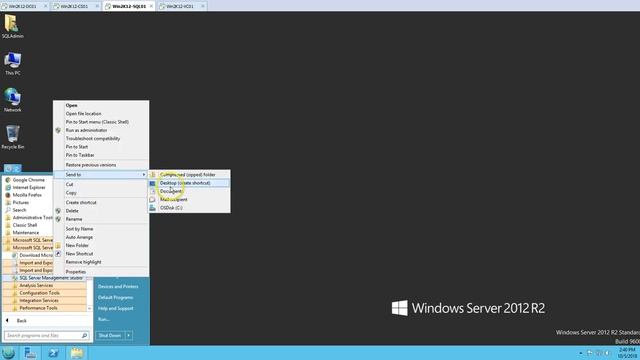Click the Mail recipient icon

click(153, 200)
